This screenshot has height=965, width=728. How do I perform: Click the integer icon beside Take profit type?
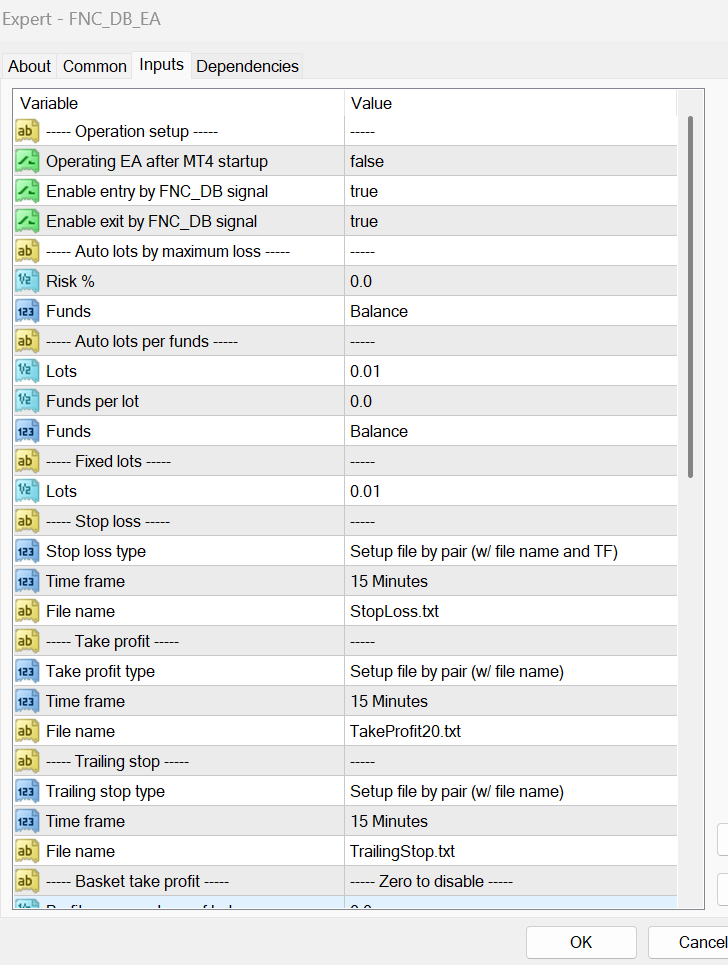click(26, 671)
